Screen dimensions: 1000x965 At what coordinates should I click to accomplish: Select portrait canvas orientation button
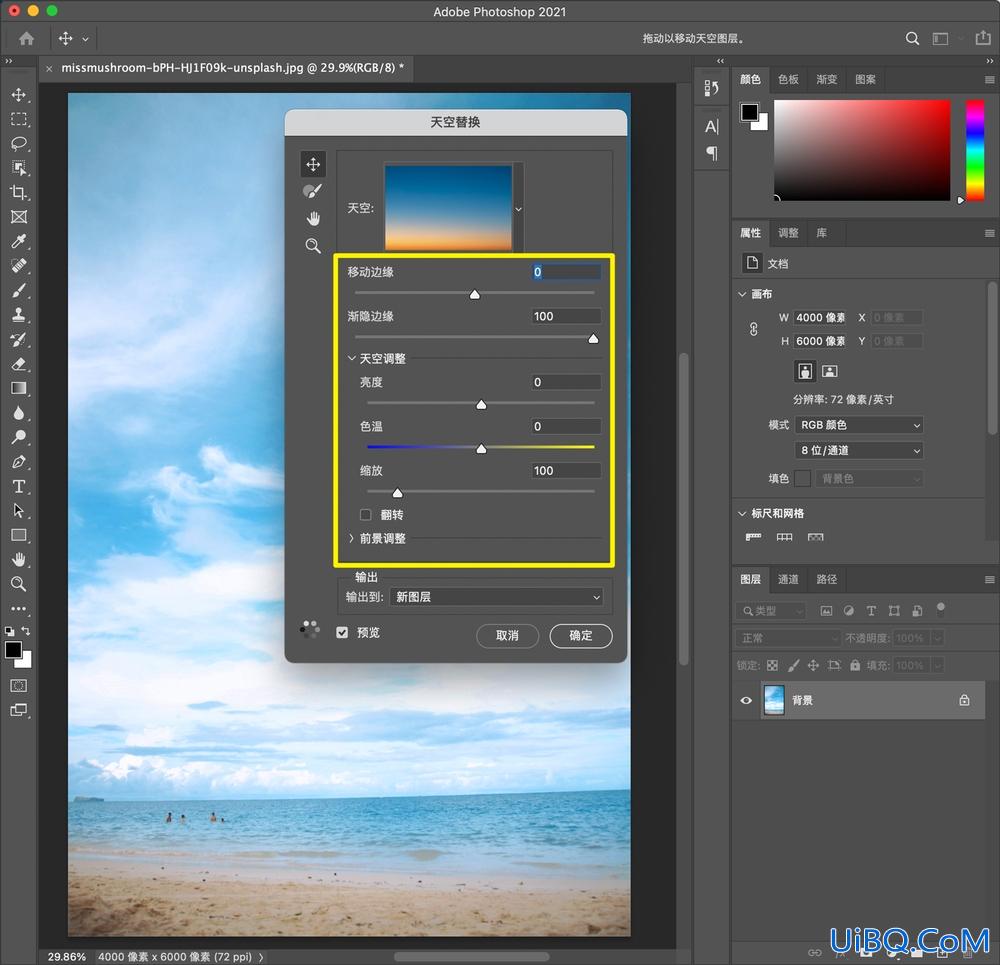tap(805, 371)
